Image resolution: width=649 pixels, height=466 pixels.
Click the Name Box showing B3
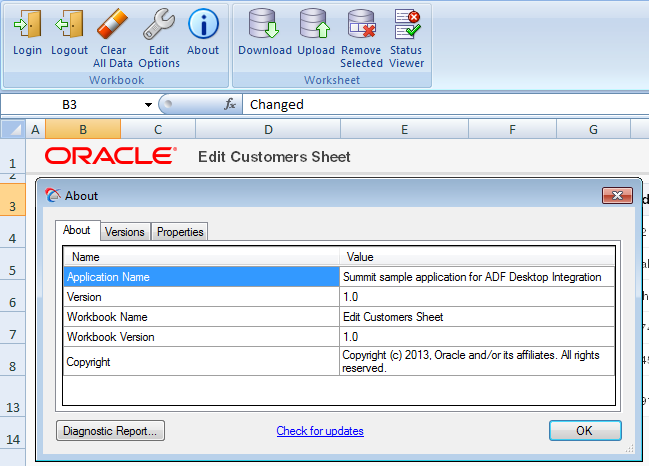(70, 104)
